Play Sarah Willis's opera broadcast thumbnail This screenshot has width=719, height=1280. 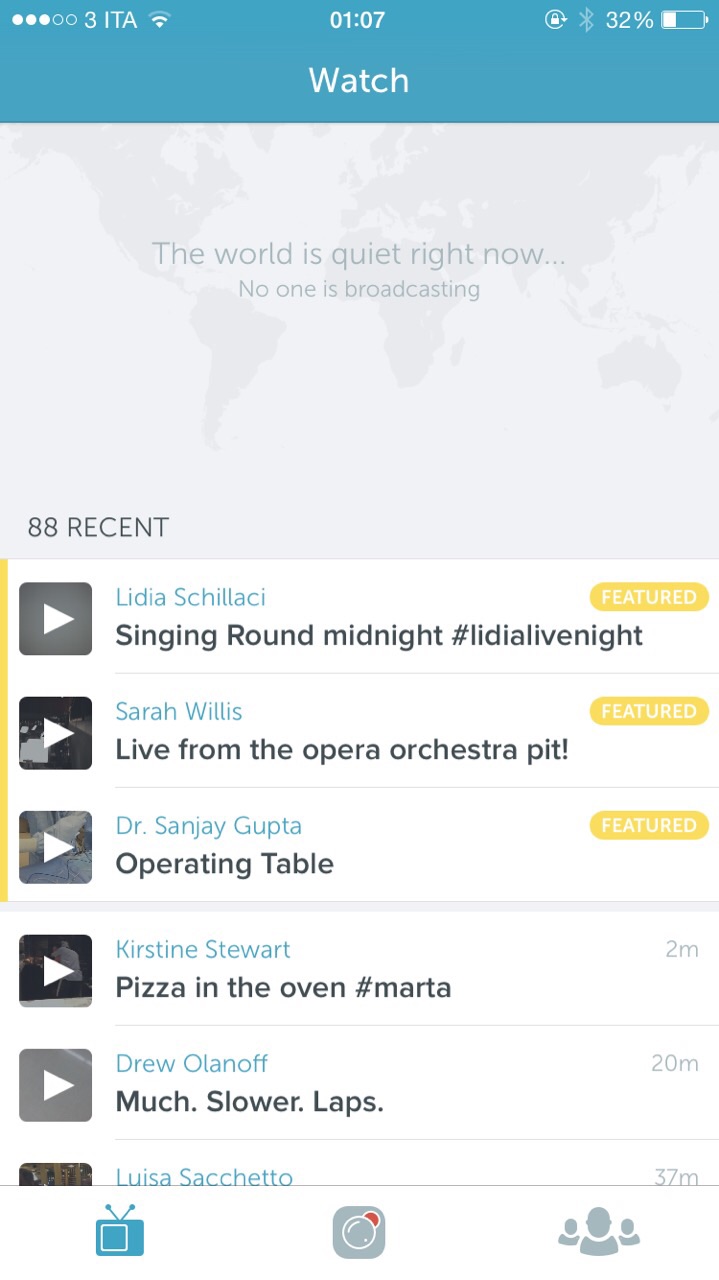pos(56,733)
